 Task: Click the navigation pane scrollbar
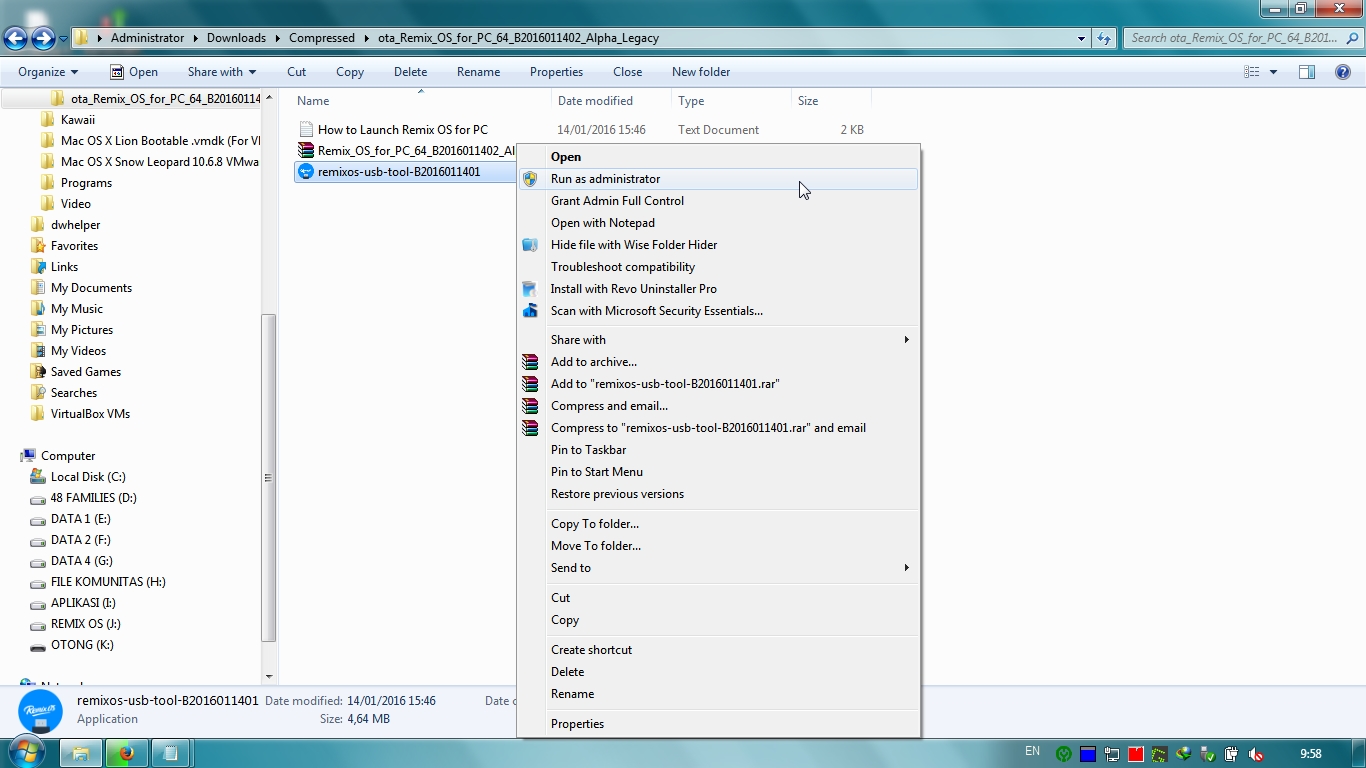(x=268, y=478)
